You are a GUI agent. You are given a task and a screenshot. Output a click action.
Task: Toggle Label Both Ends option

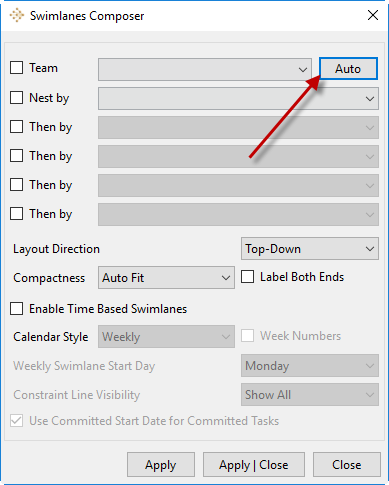coord(247,277)
